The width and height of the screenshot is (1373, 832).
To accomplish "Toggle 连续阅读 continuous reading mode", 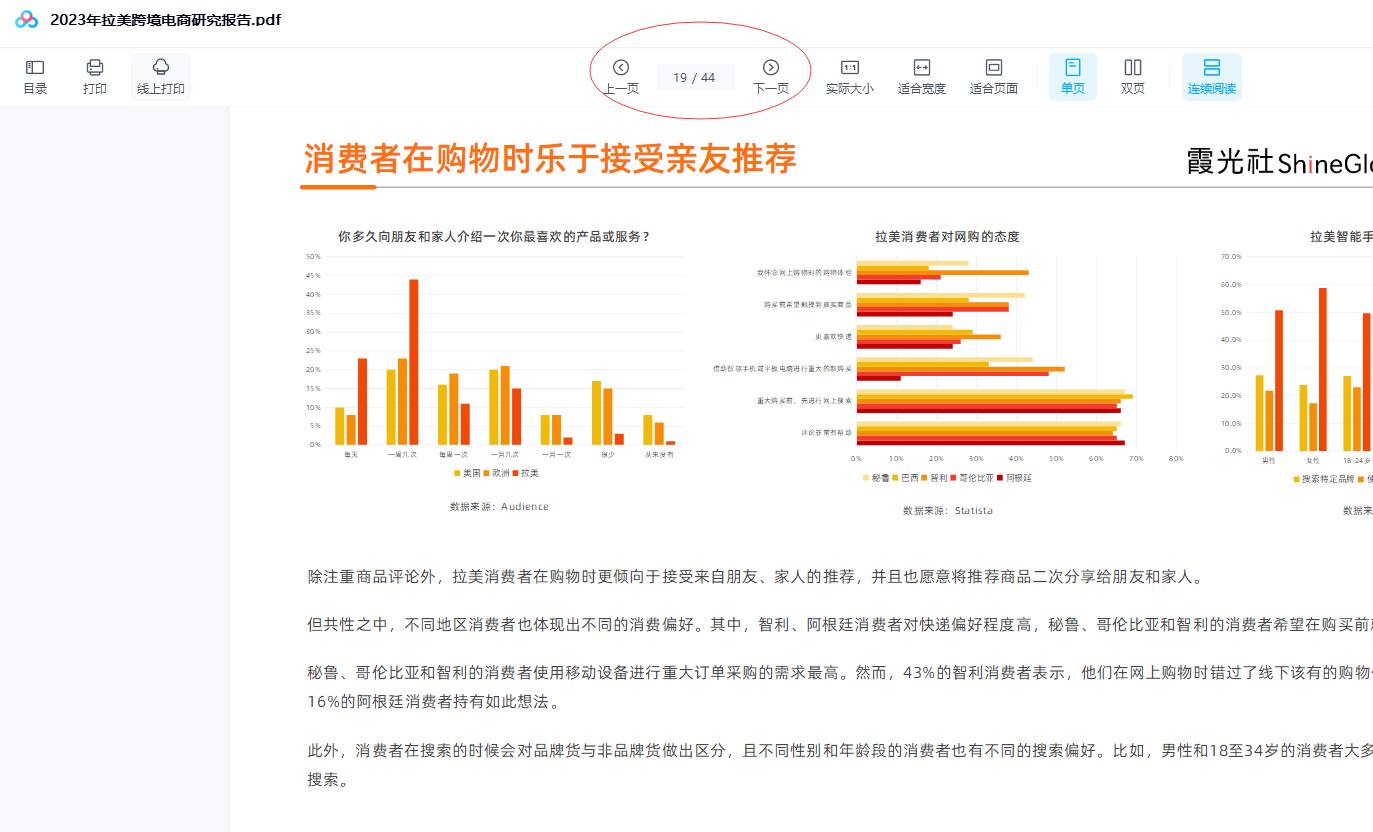I will [1211, 76].
